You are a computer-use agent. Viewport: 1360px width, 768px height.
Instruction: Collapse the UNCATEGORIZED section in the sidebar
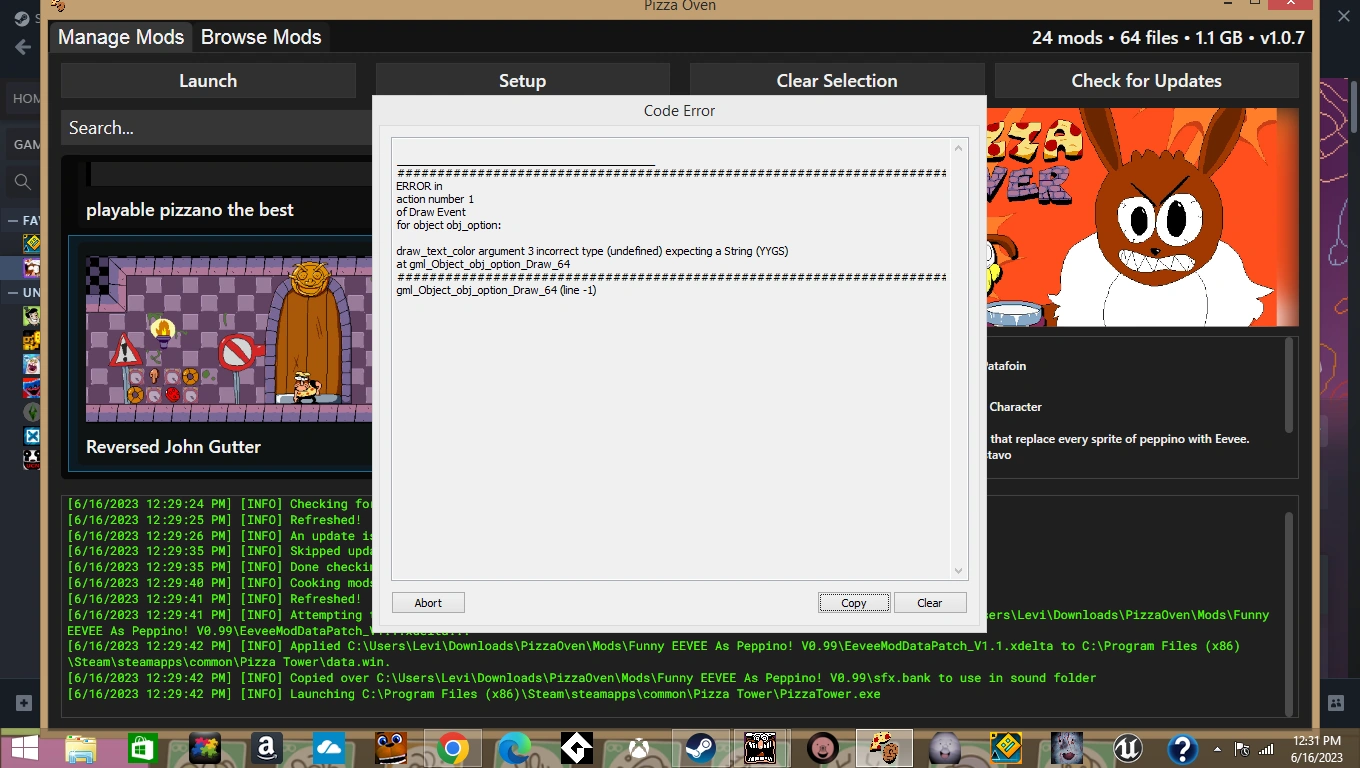(13, 292)
